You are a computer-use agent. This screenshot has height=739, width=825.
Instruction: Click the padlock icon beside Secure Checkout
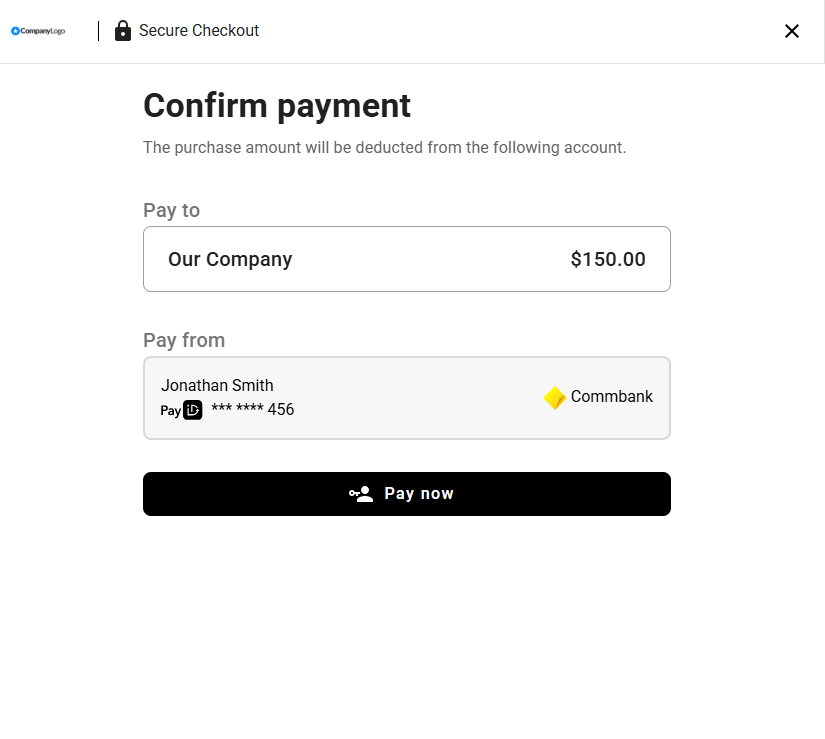coord(123,31)
